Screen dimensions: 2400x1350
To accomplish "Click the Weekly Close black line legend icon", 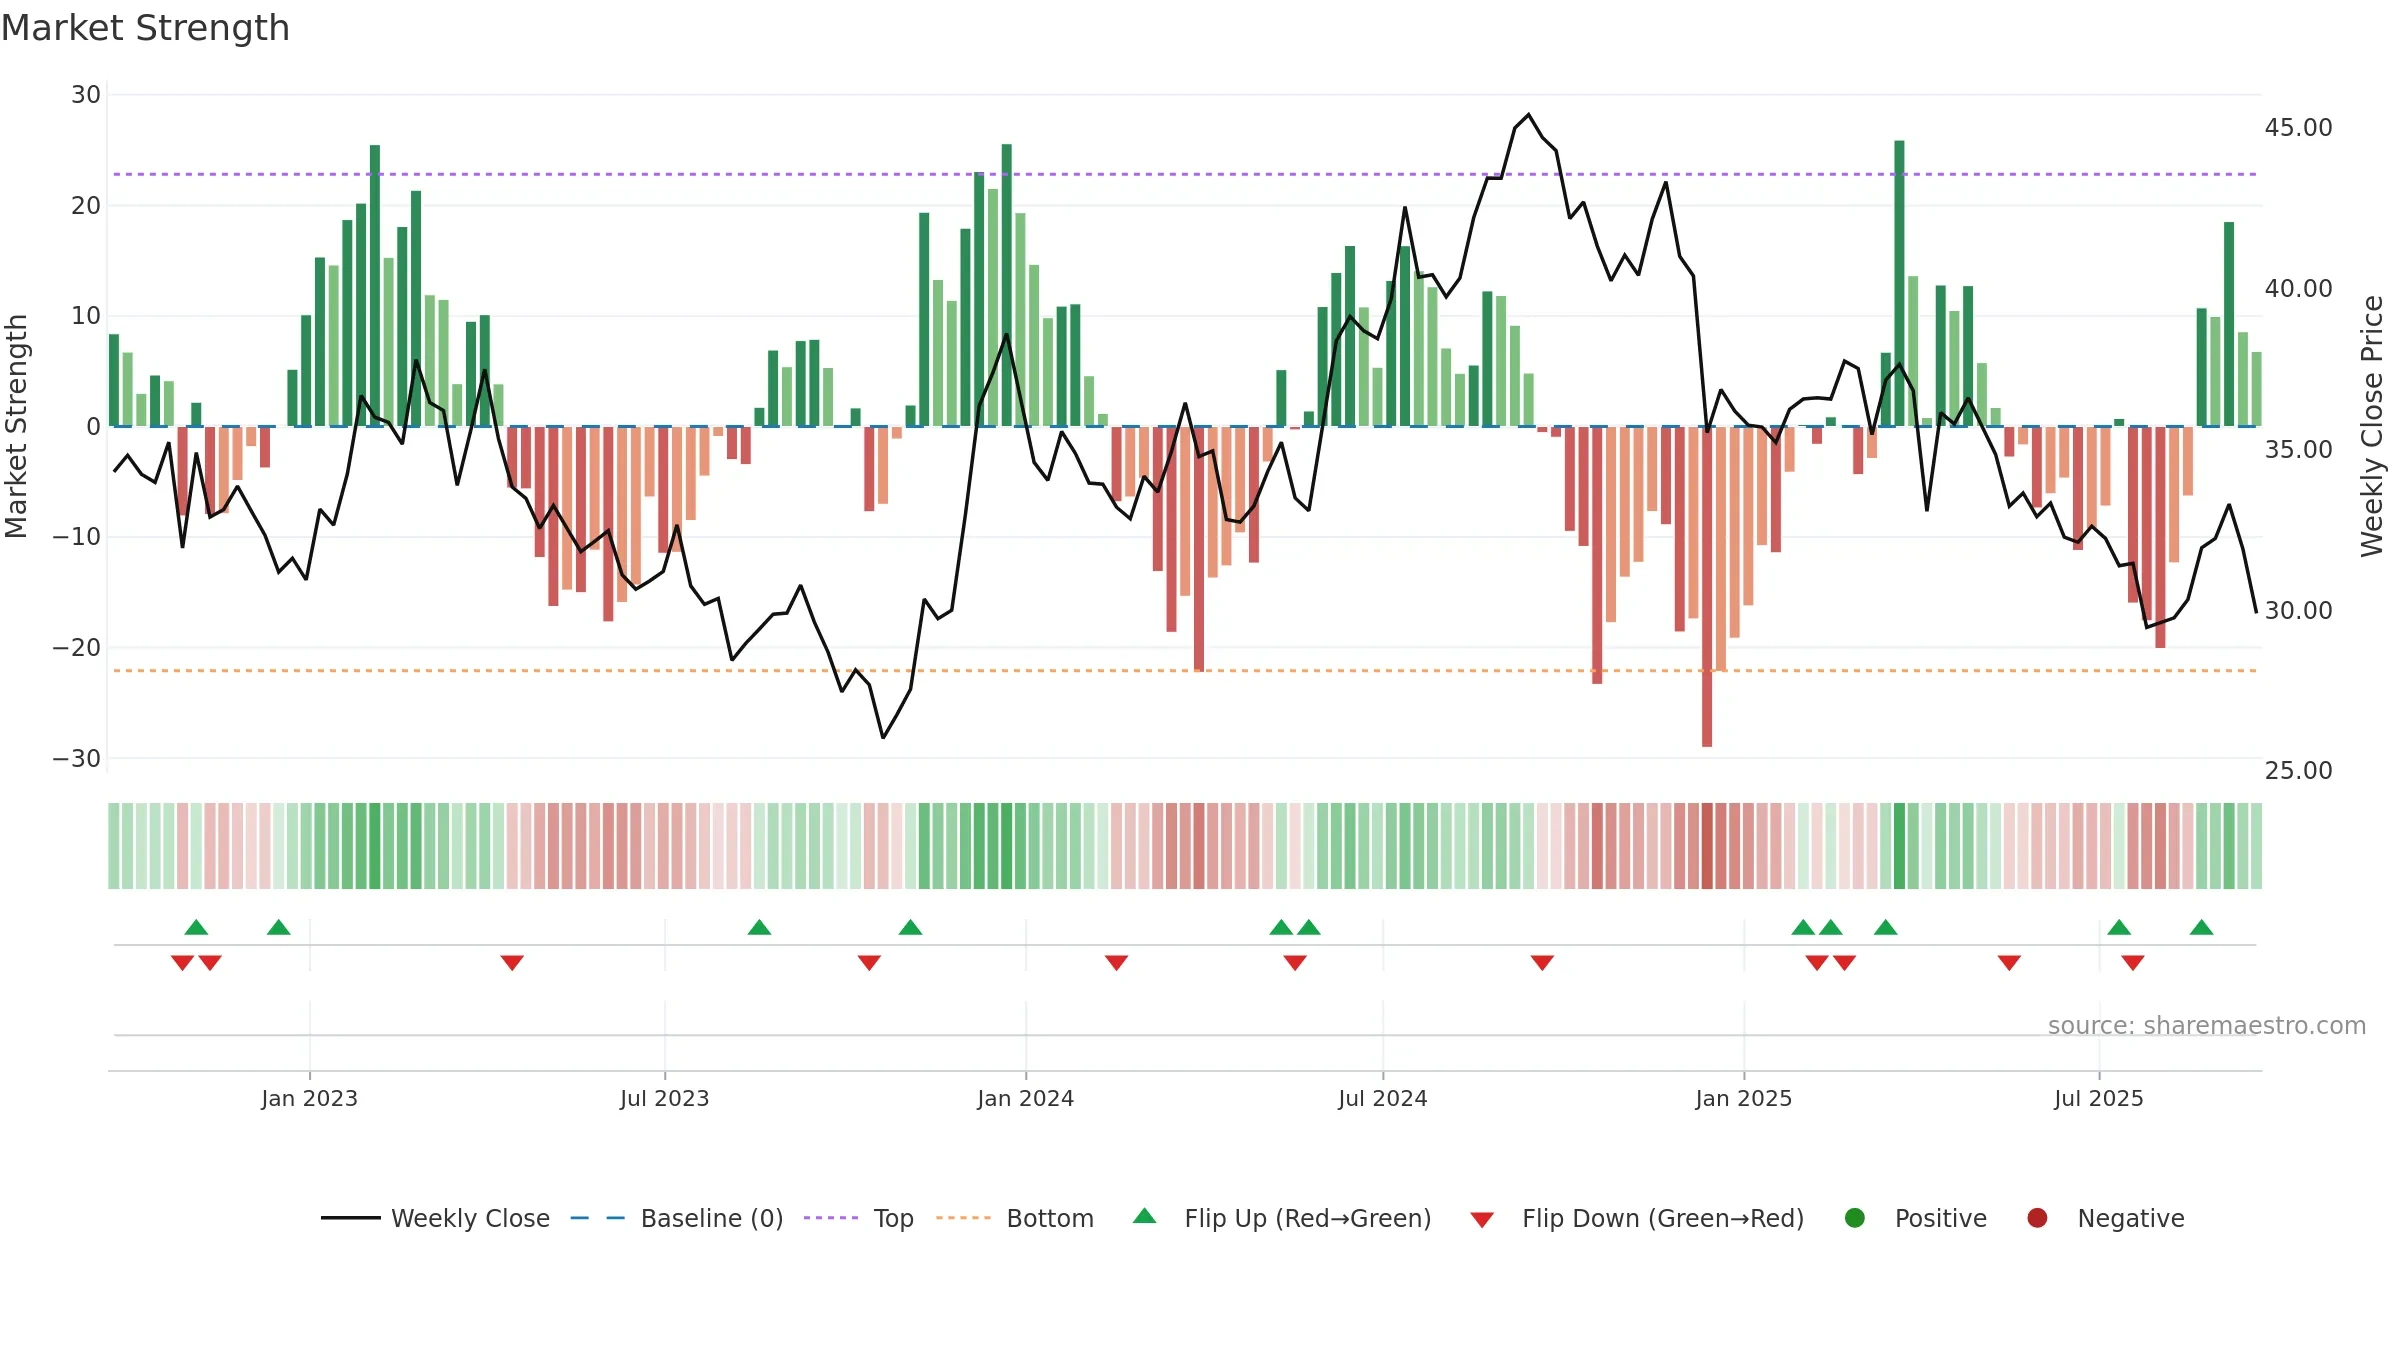I will [x=350, y=1218].
